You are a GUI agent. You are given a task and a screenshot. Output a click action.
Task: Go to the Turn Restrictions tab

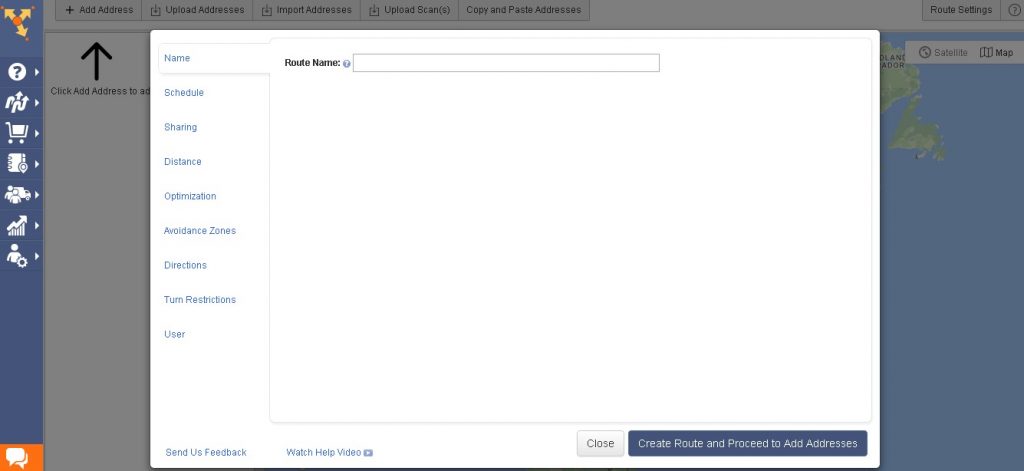pos(200,300)
